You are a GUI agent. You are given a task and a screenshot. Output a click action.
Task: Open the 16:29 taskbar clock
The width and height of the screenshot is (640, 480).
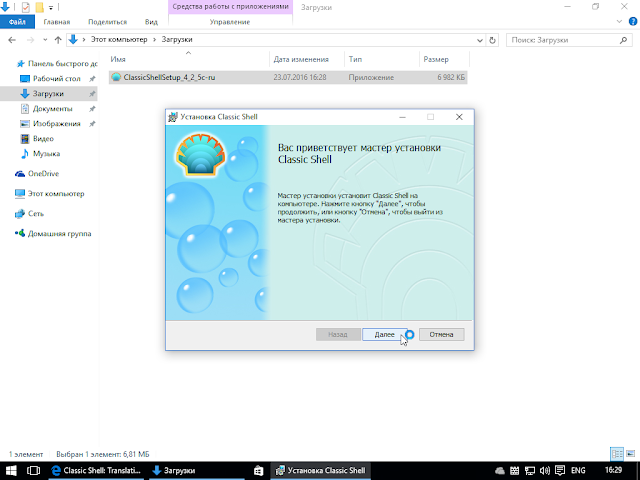pos(613,471)
